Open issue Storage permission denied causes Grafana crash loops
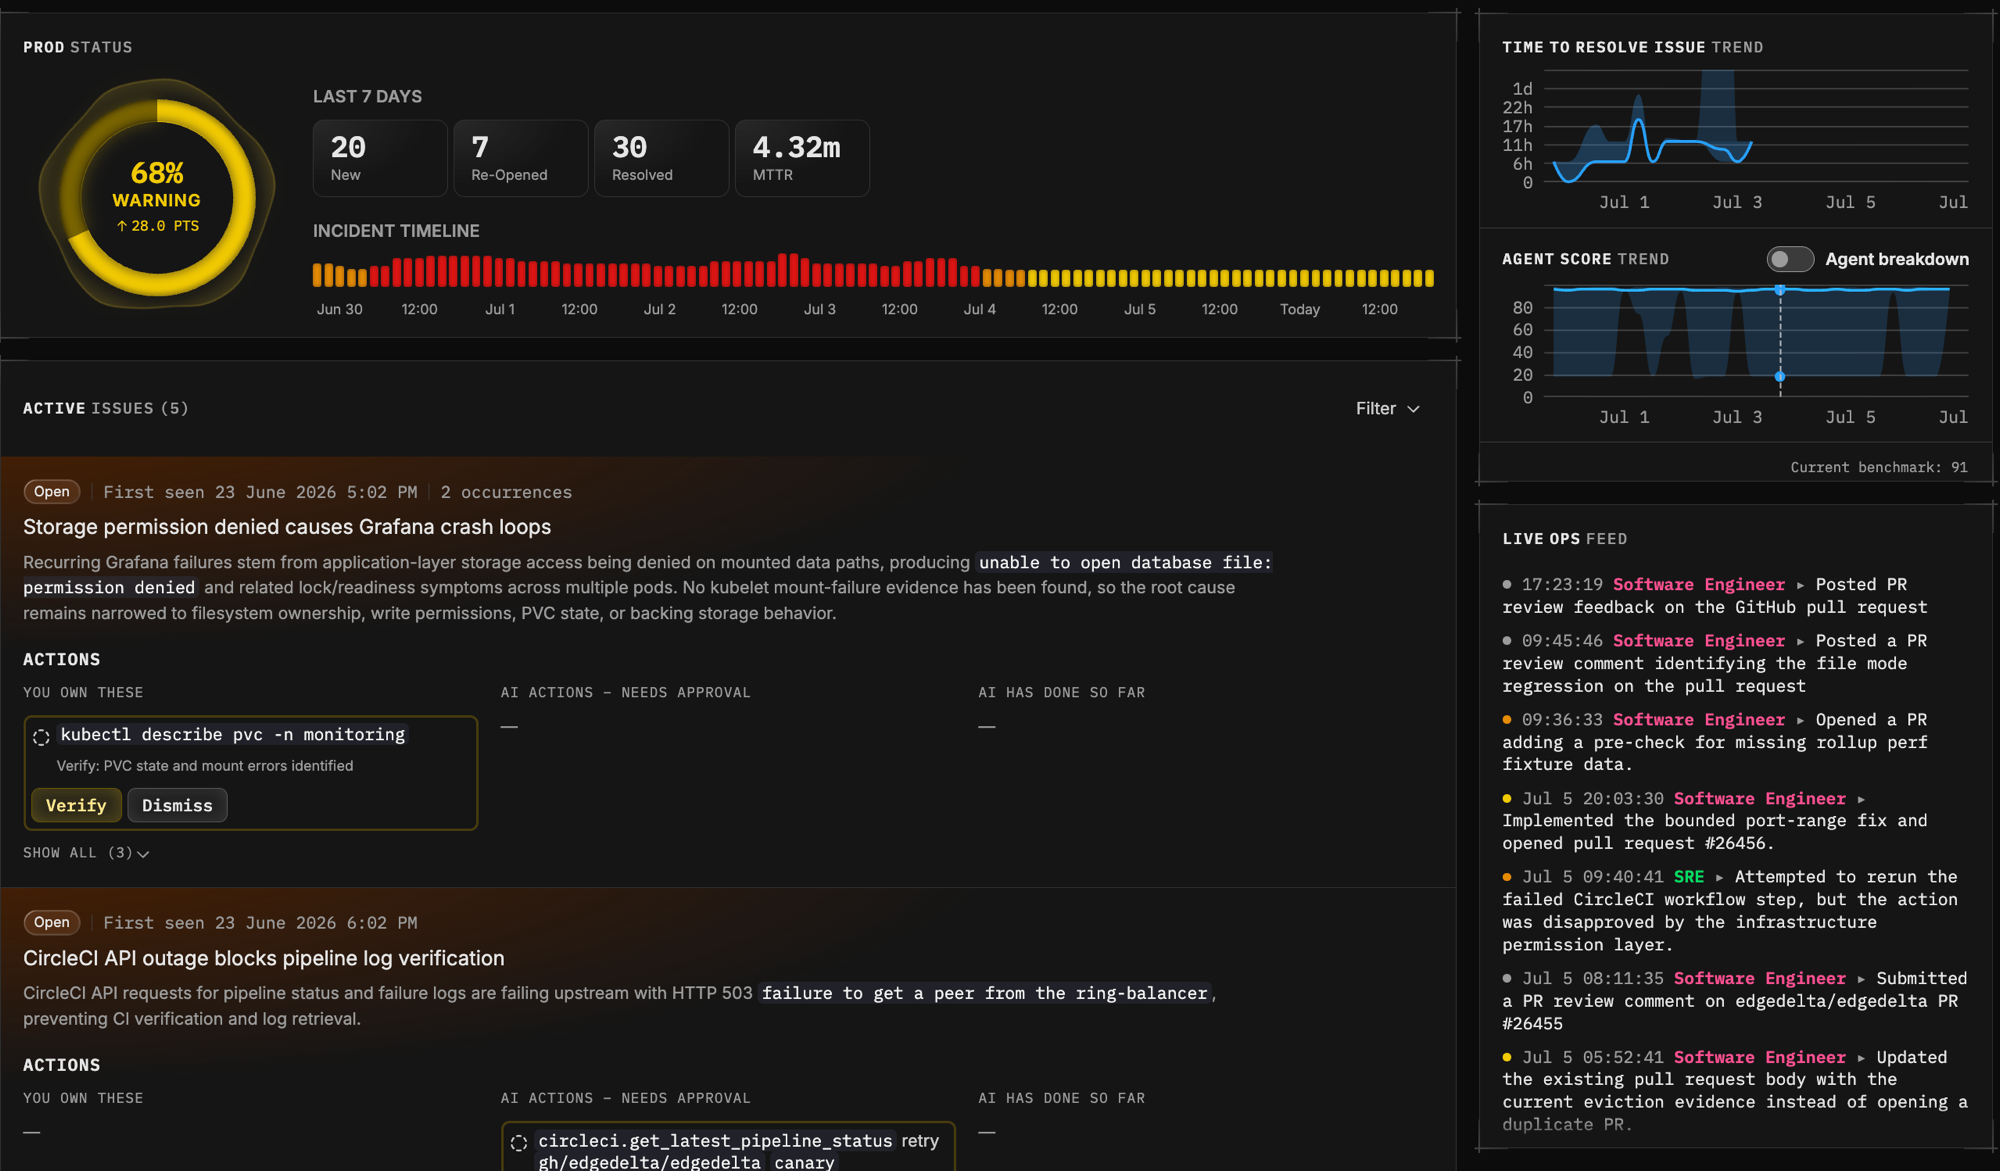The height and width of the screenshot is (1171, 2000). coord(287,527)
